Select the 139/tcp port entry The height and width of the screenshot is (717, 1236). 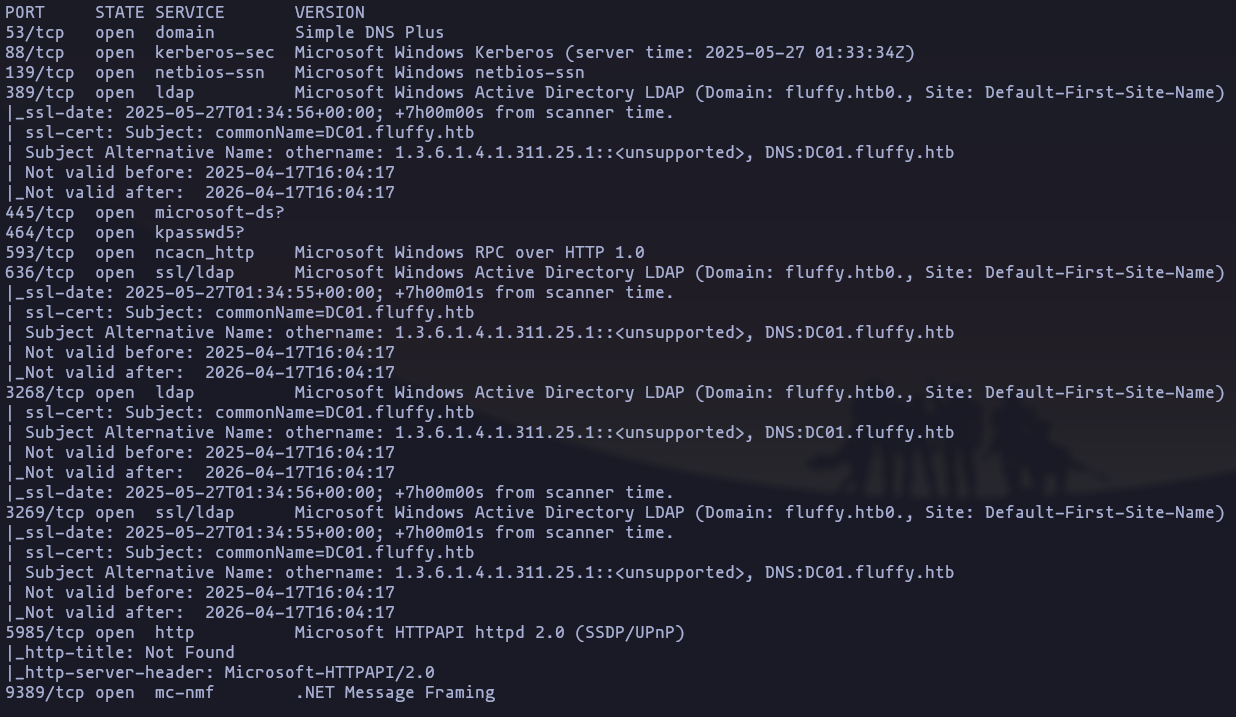40,72
